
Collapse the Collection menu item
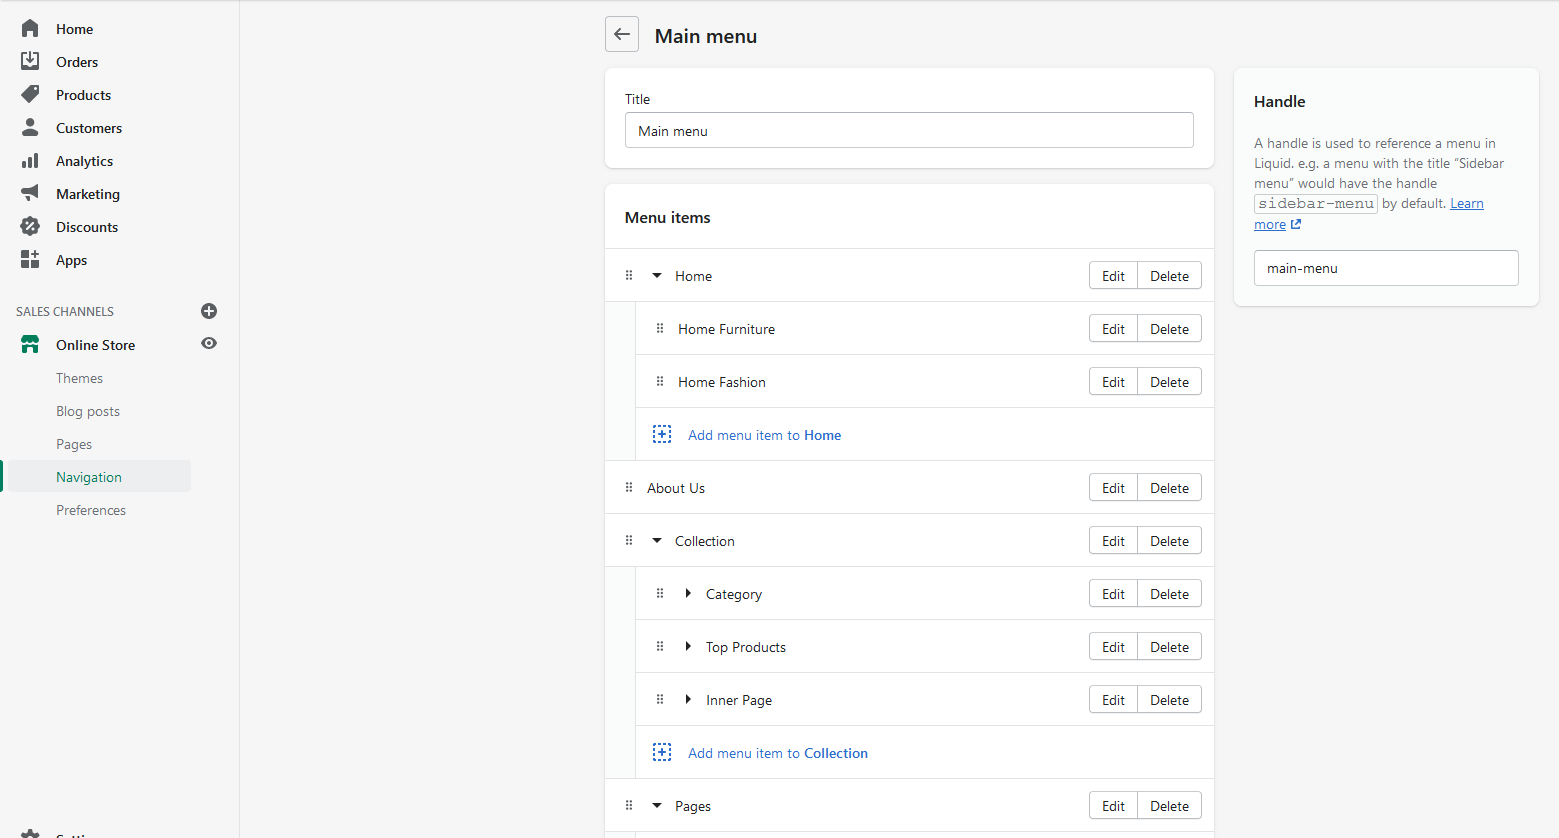click(657, 541)
